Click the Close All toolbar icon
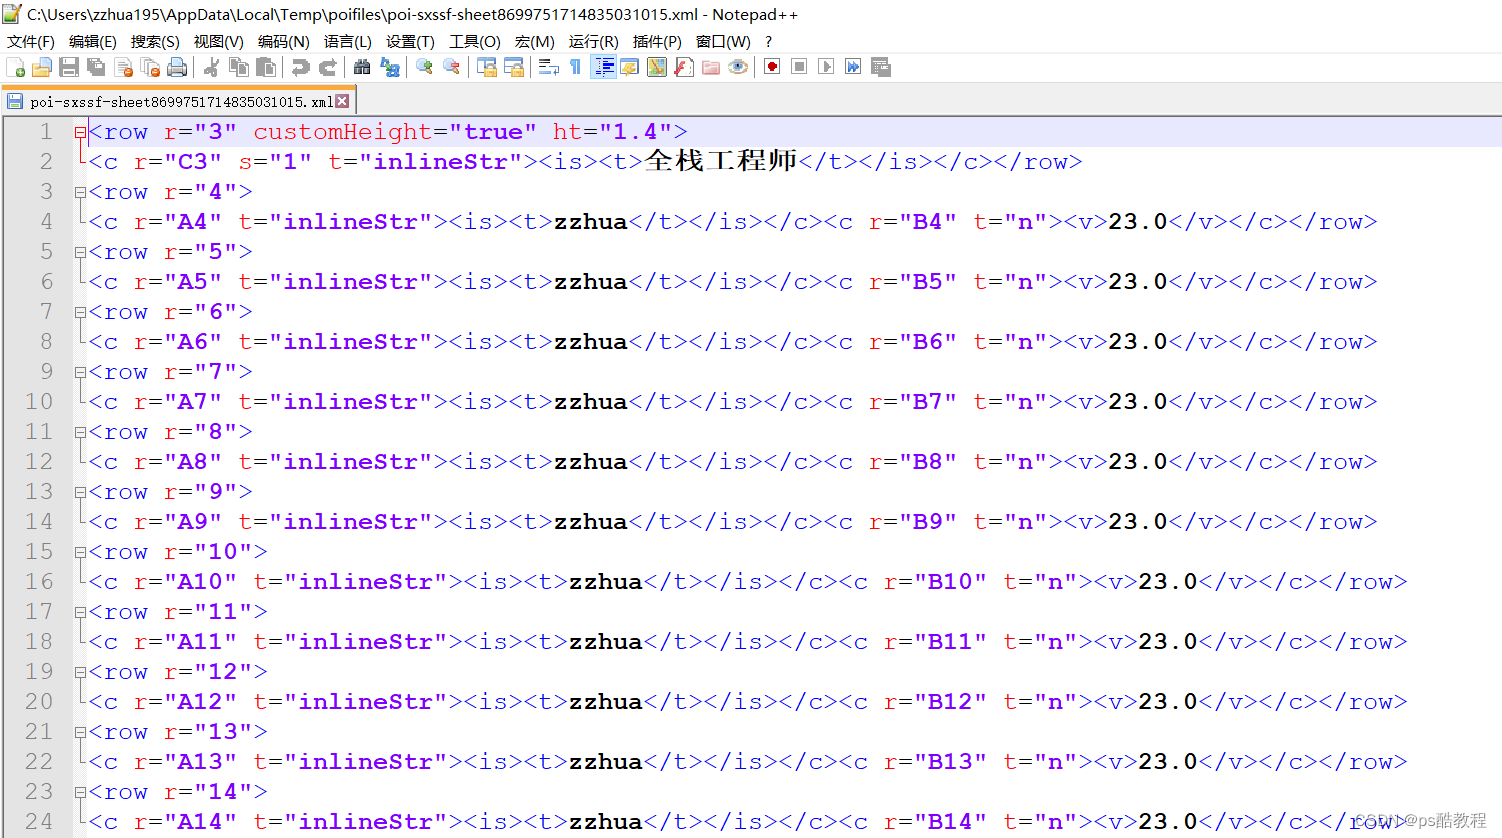 tap(151, 67)
